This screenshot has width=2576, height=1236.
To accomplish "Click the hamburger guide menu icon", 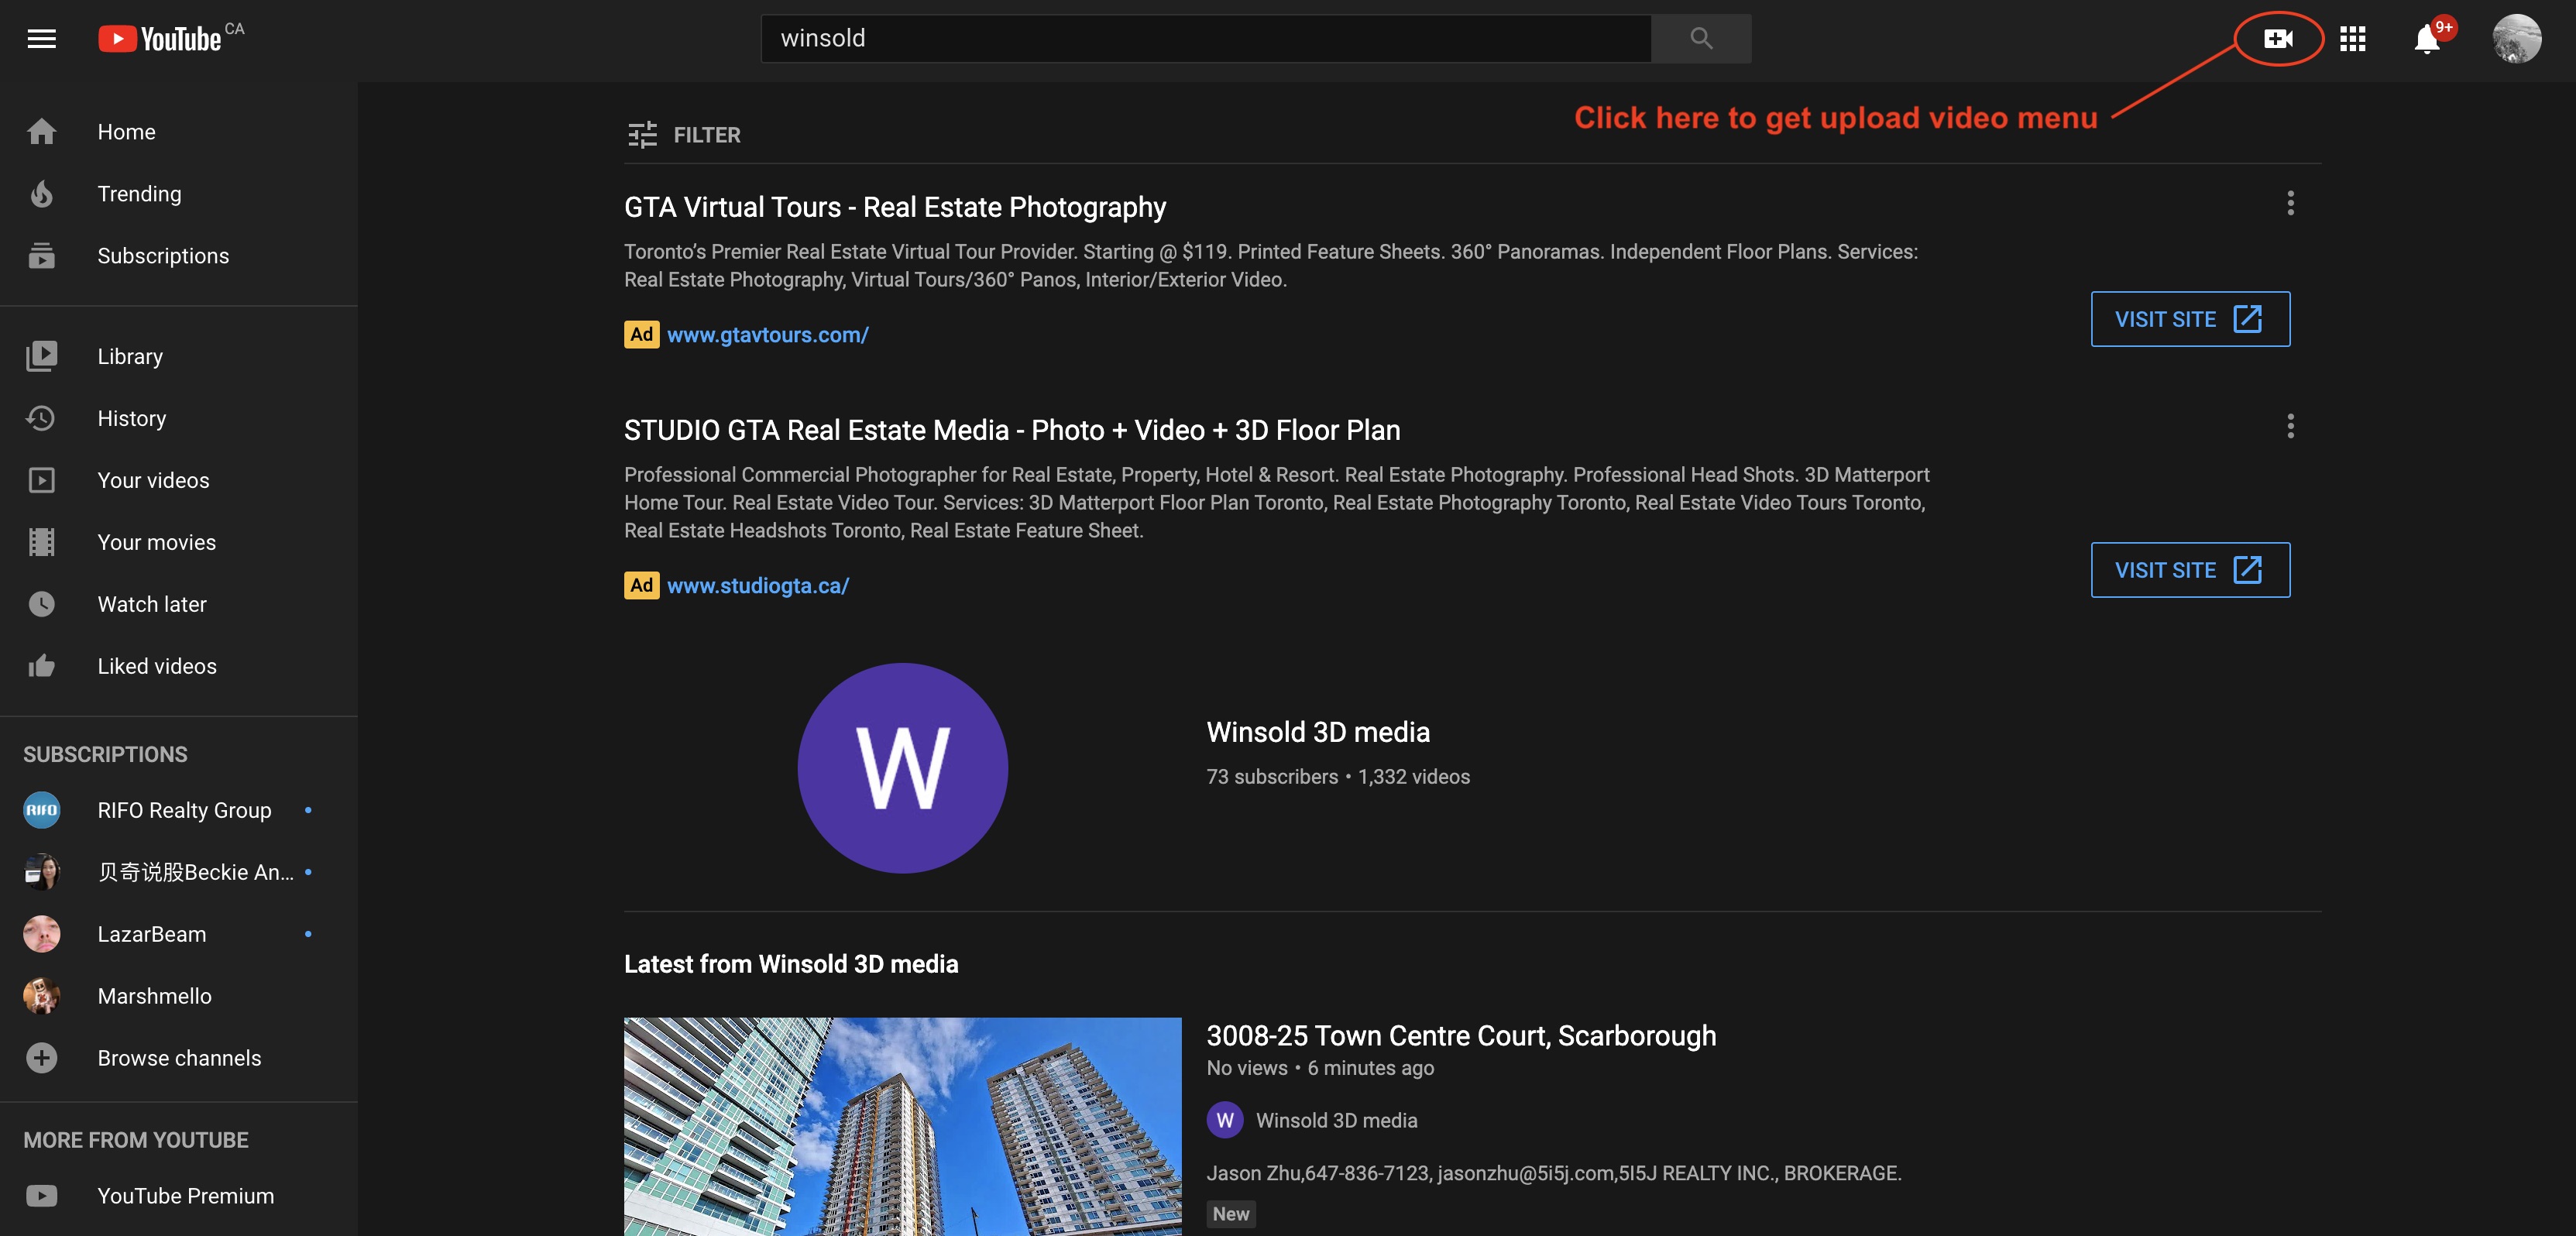I will click(x=41, y=39).
